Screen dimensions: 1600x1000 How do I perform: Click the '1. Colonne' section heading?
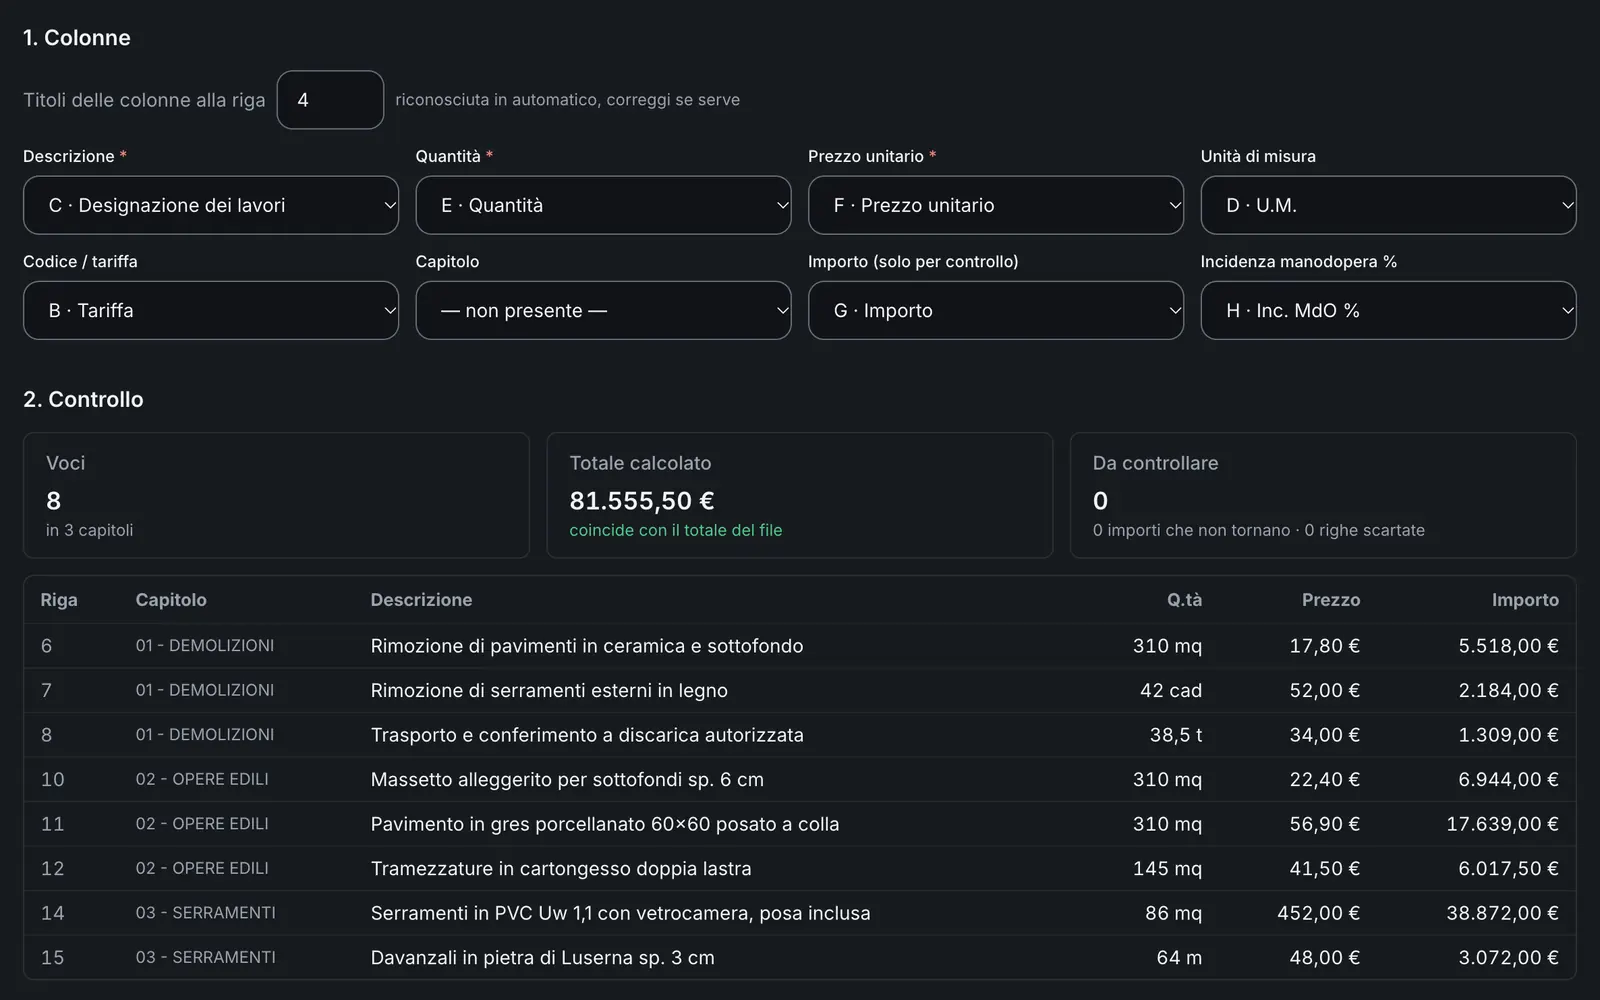point(77,38)
